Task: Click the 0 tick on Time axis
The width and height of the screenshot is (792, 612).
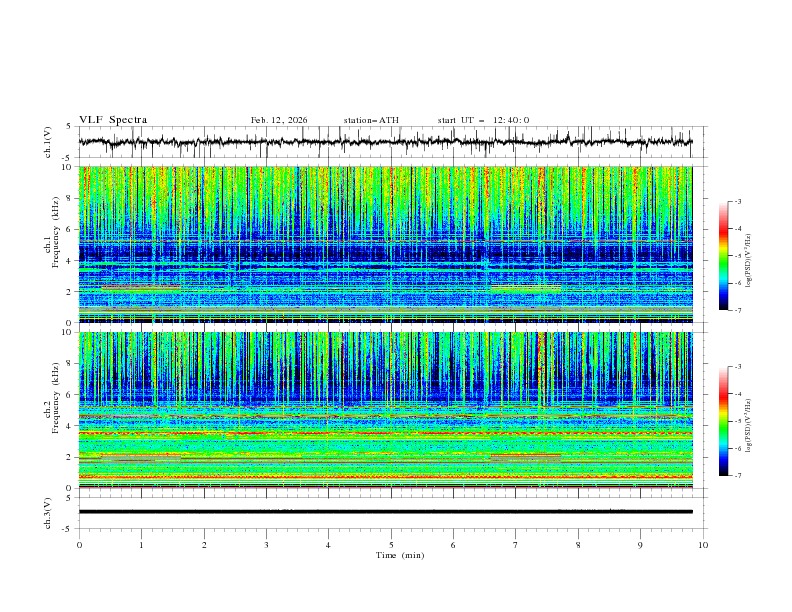Action: point(79,545)
